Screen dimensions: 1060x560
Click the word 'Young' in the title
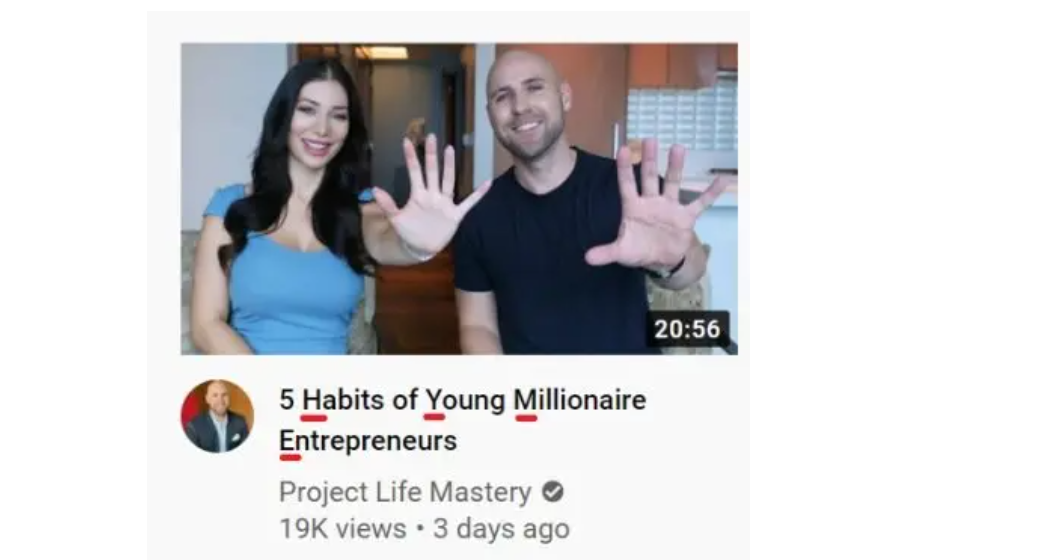pyautogui.click(x=465, y=402)
